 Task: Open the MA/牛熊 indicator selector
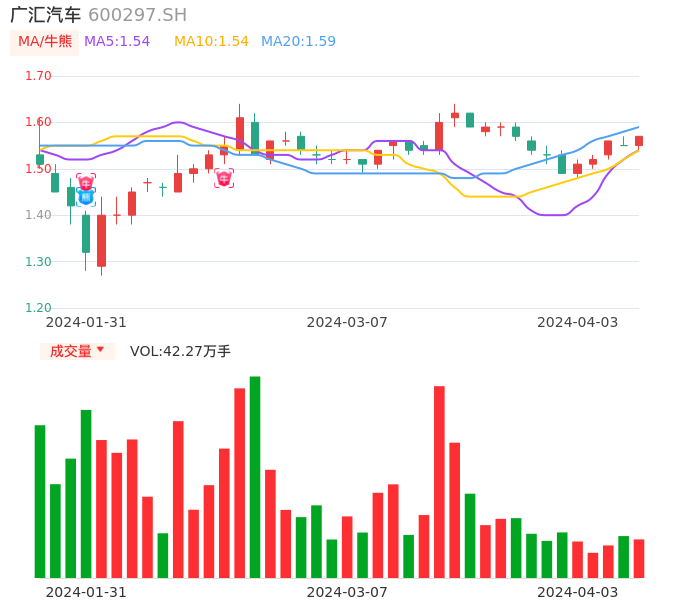pos(45,42)
